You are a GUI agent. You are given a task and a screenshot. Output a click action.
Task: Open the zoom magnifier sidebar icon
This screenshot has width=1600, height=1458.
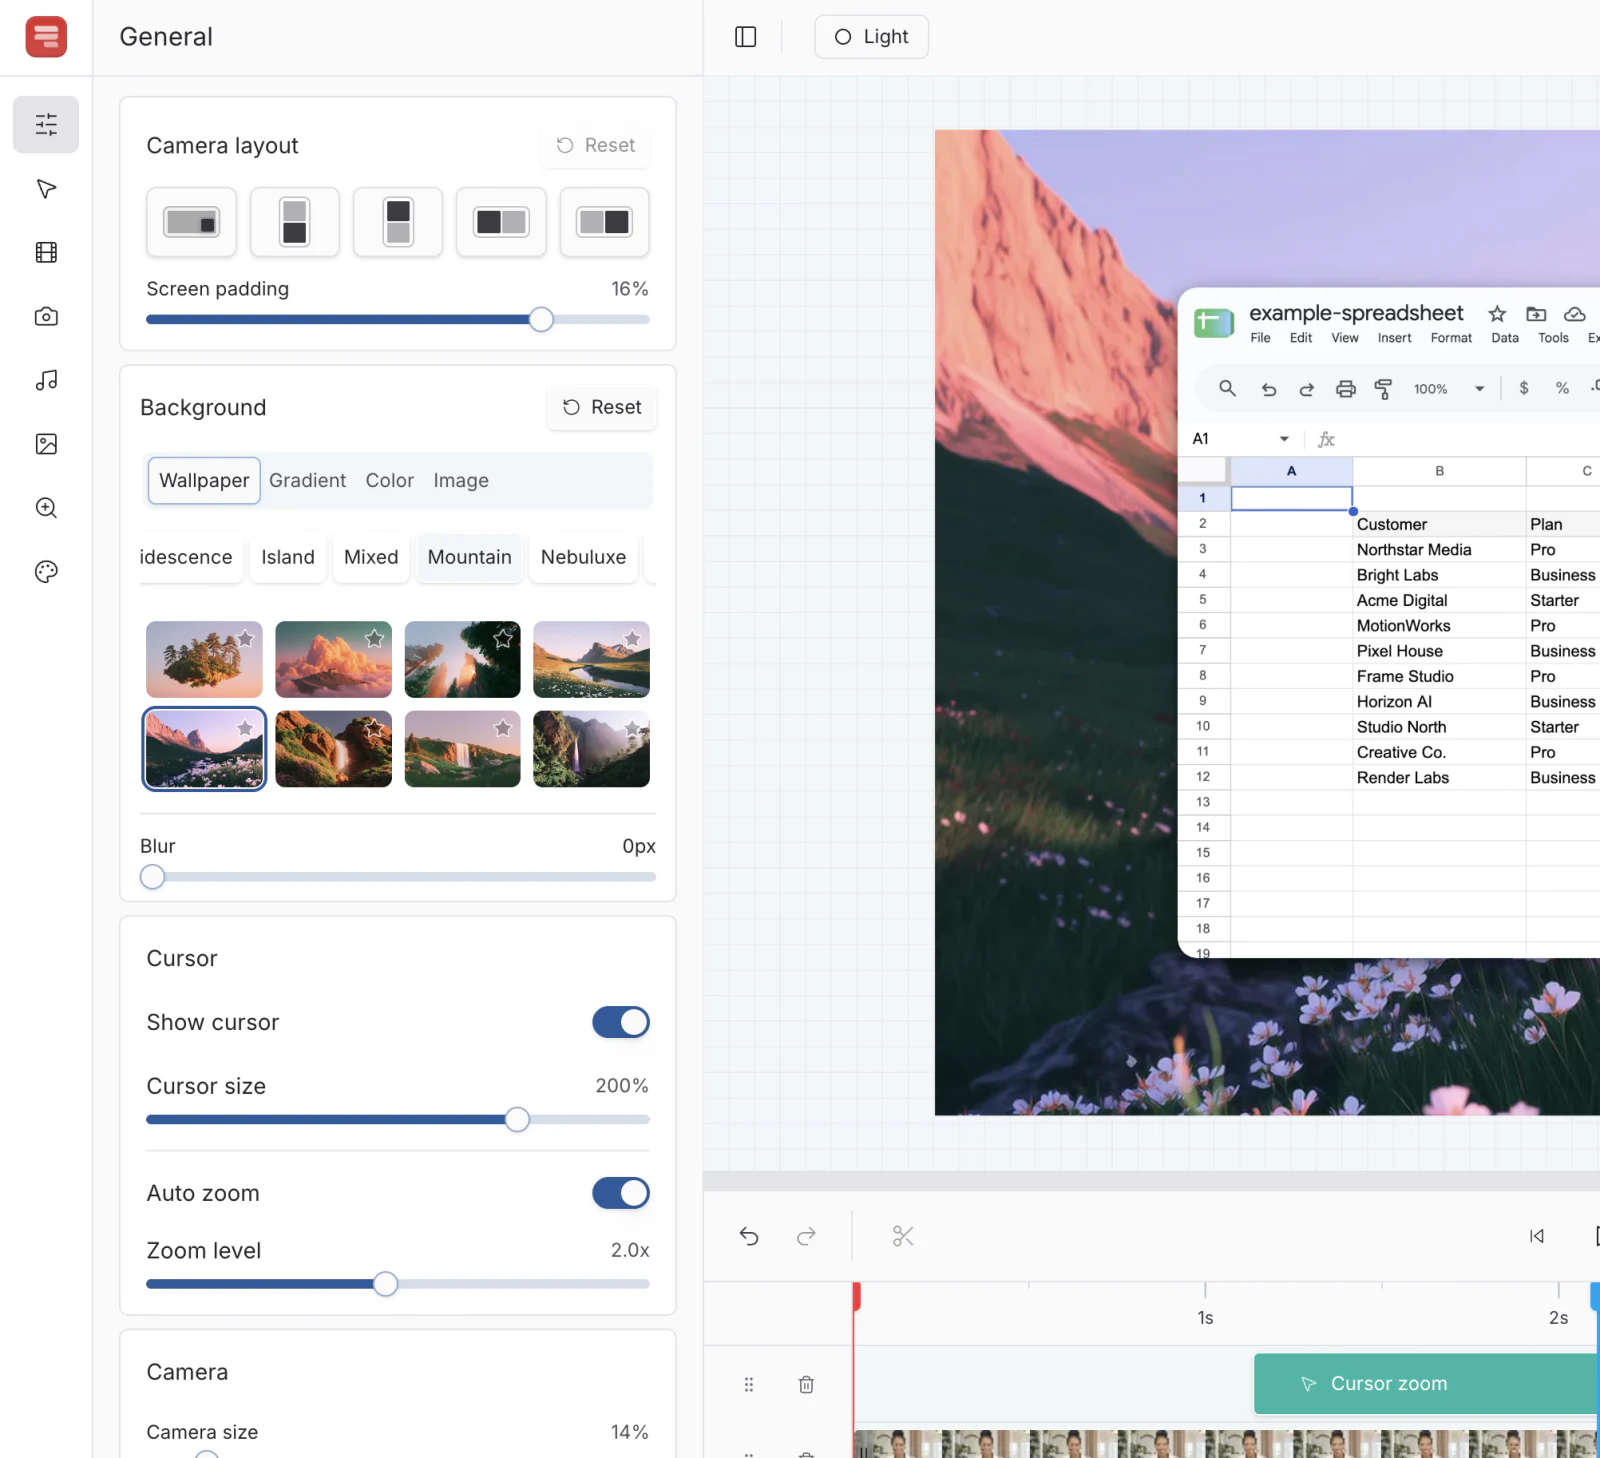click(x=46, y=508)
